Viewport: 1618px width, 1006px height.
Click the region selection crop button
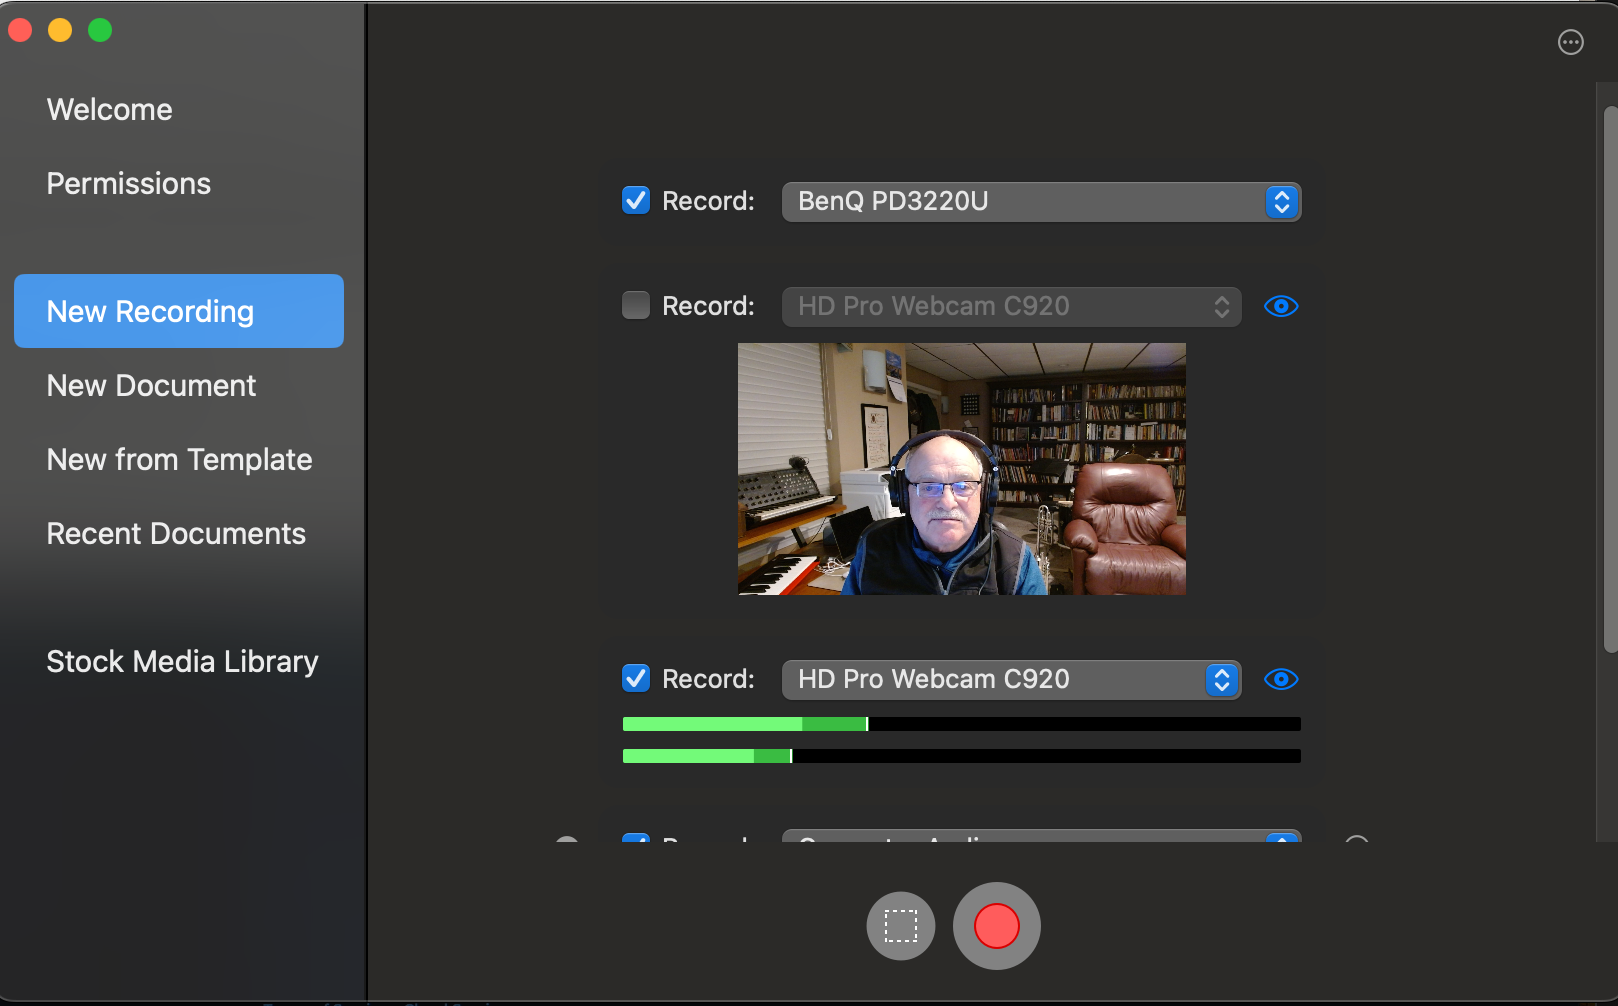[900, 926]
